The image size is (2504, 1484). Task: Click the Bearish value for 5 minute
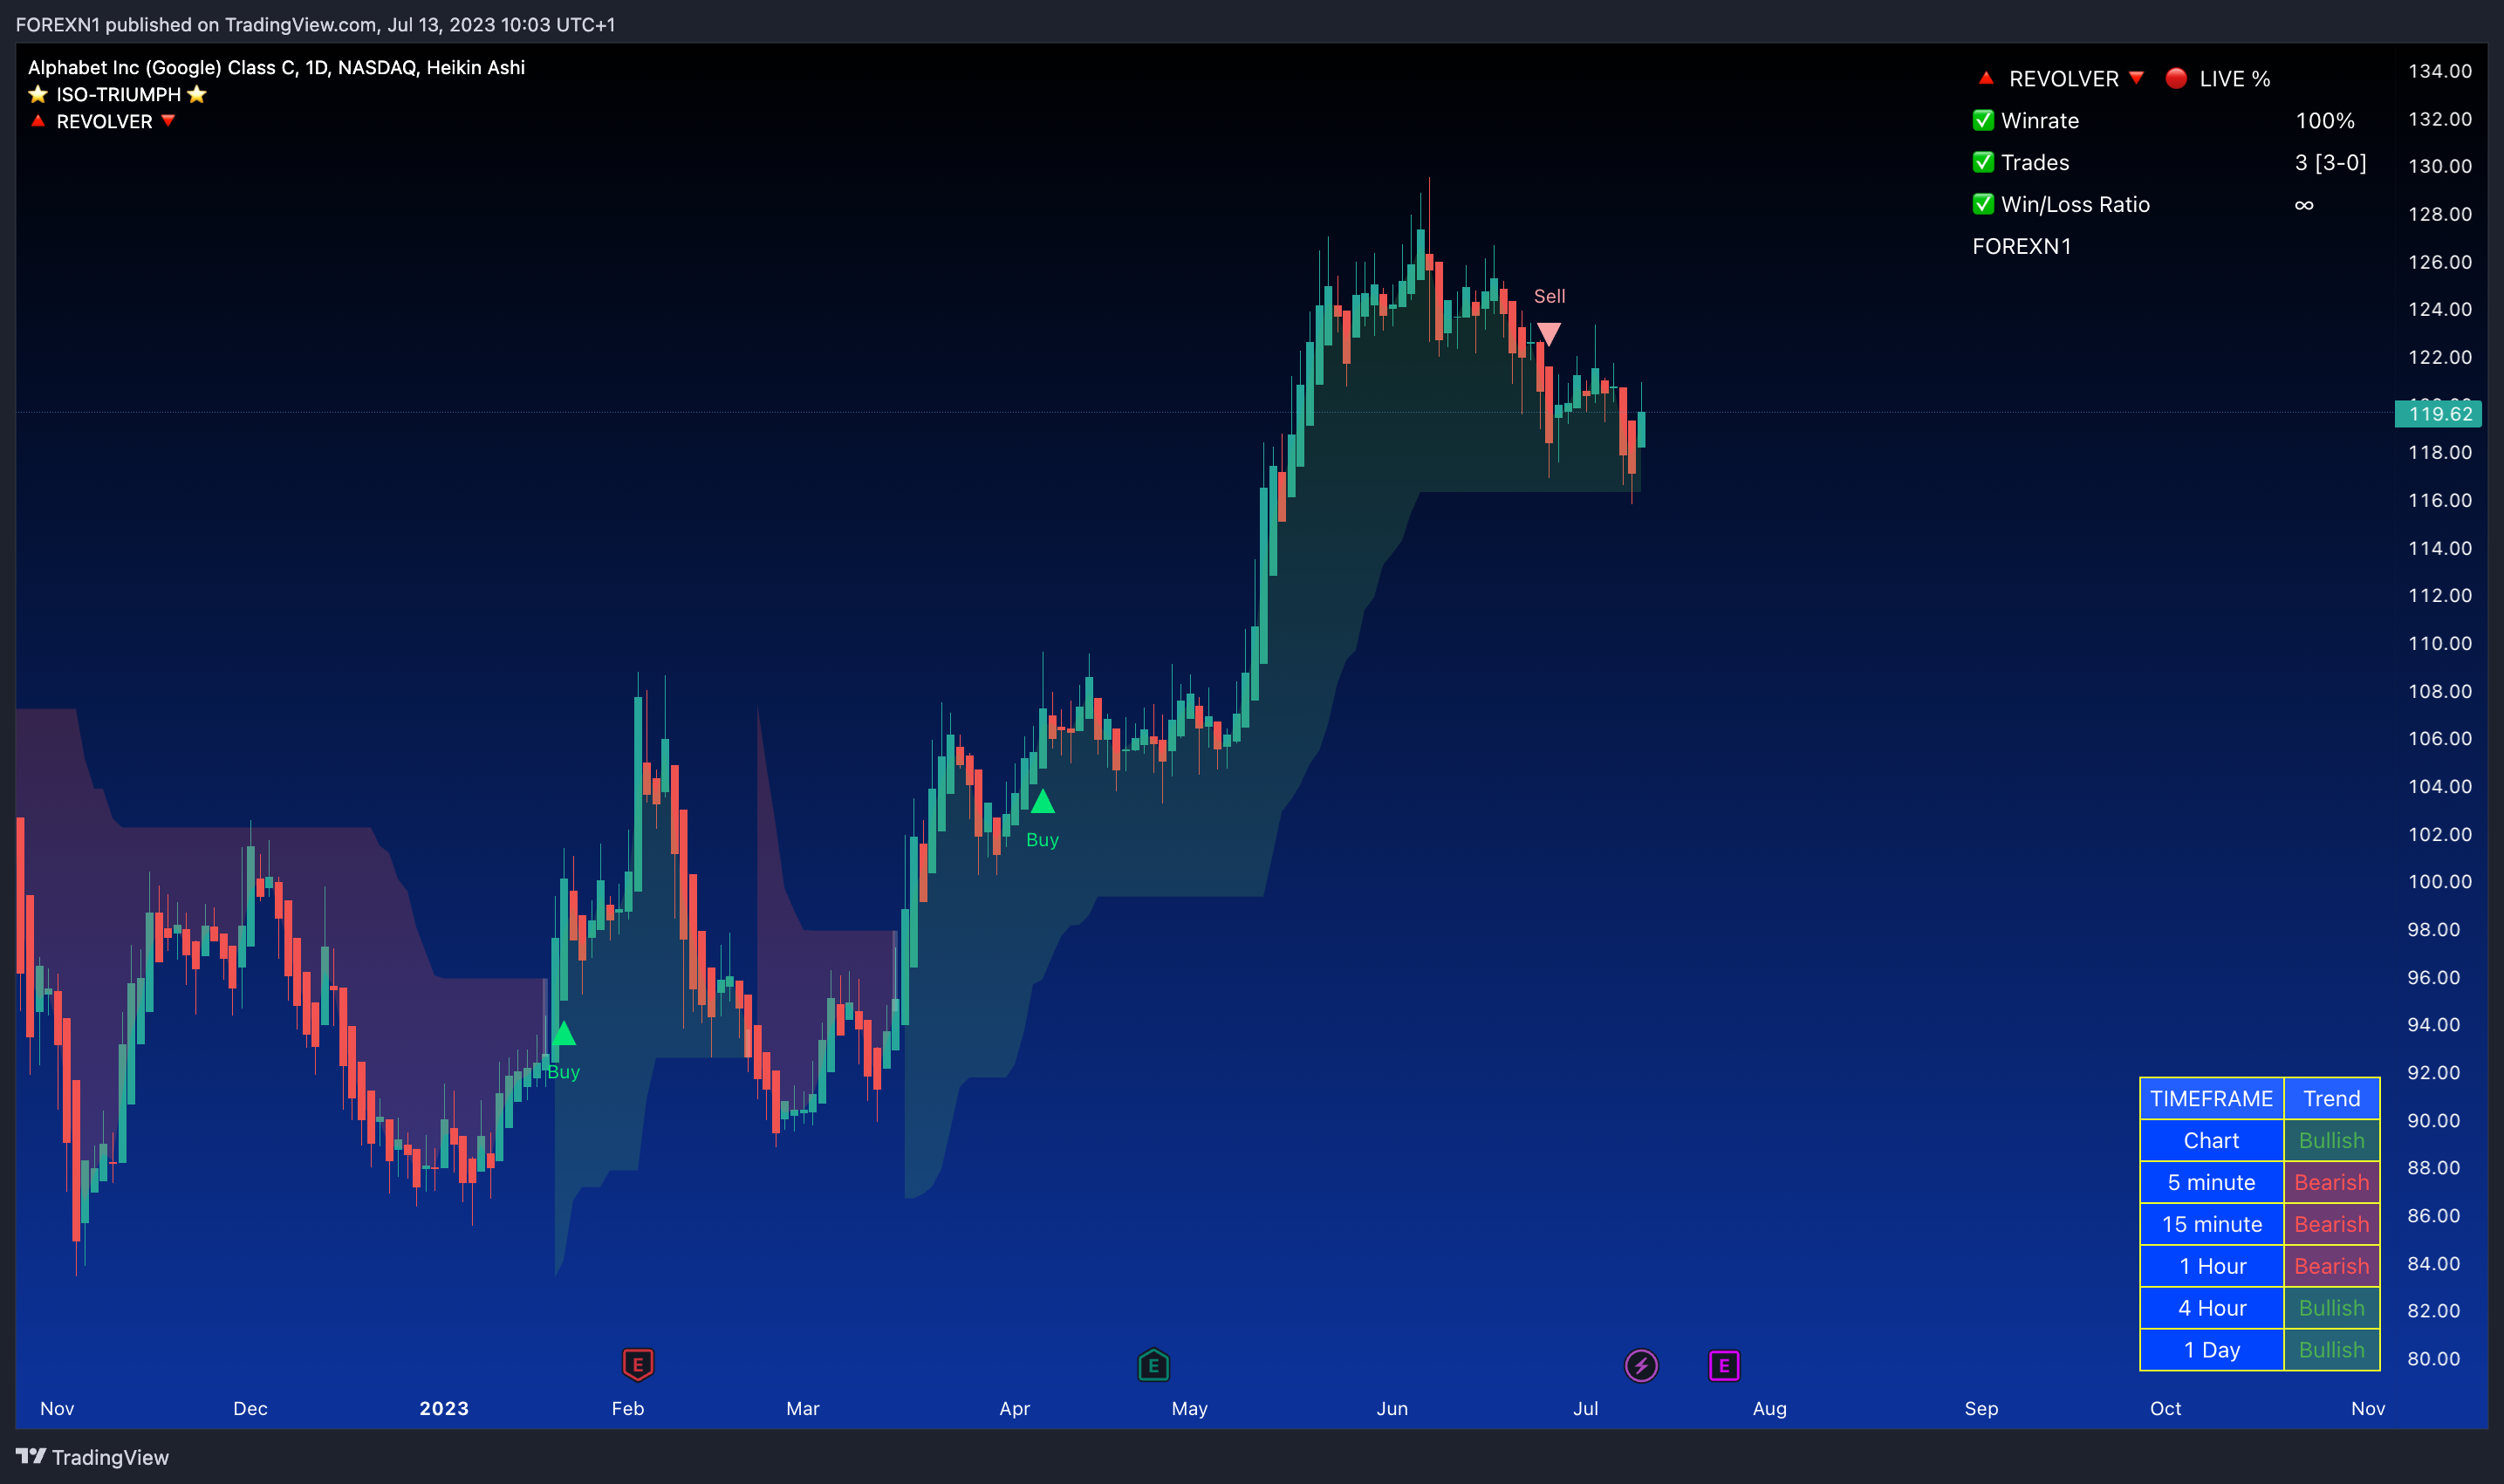click(2331, 1182)
